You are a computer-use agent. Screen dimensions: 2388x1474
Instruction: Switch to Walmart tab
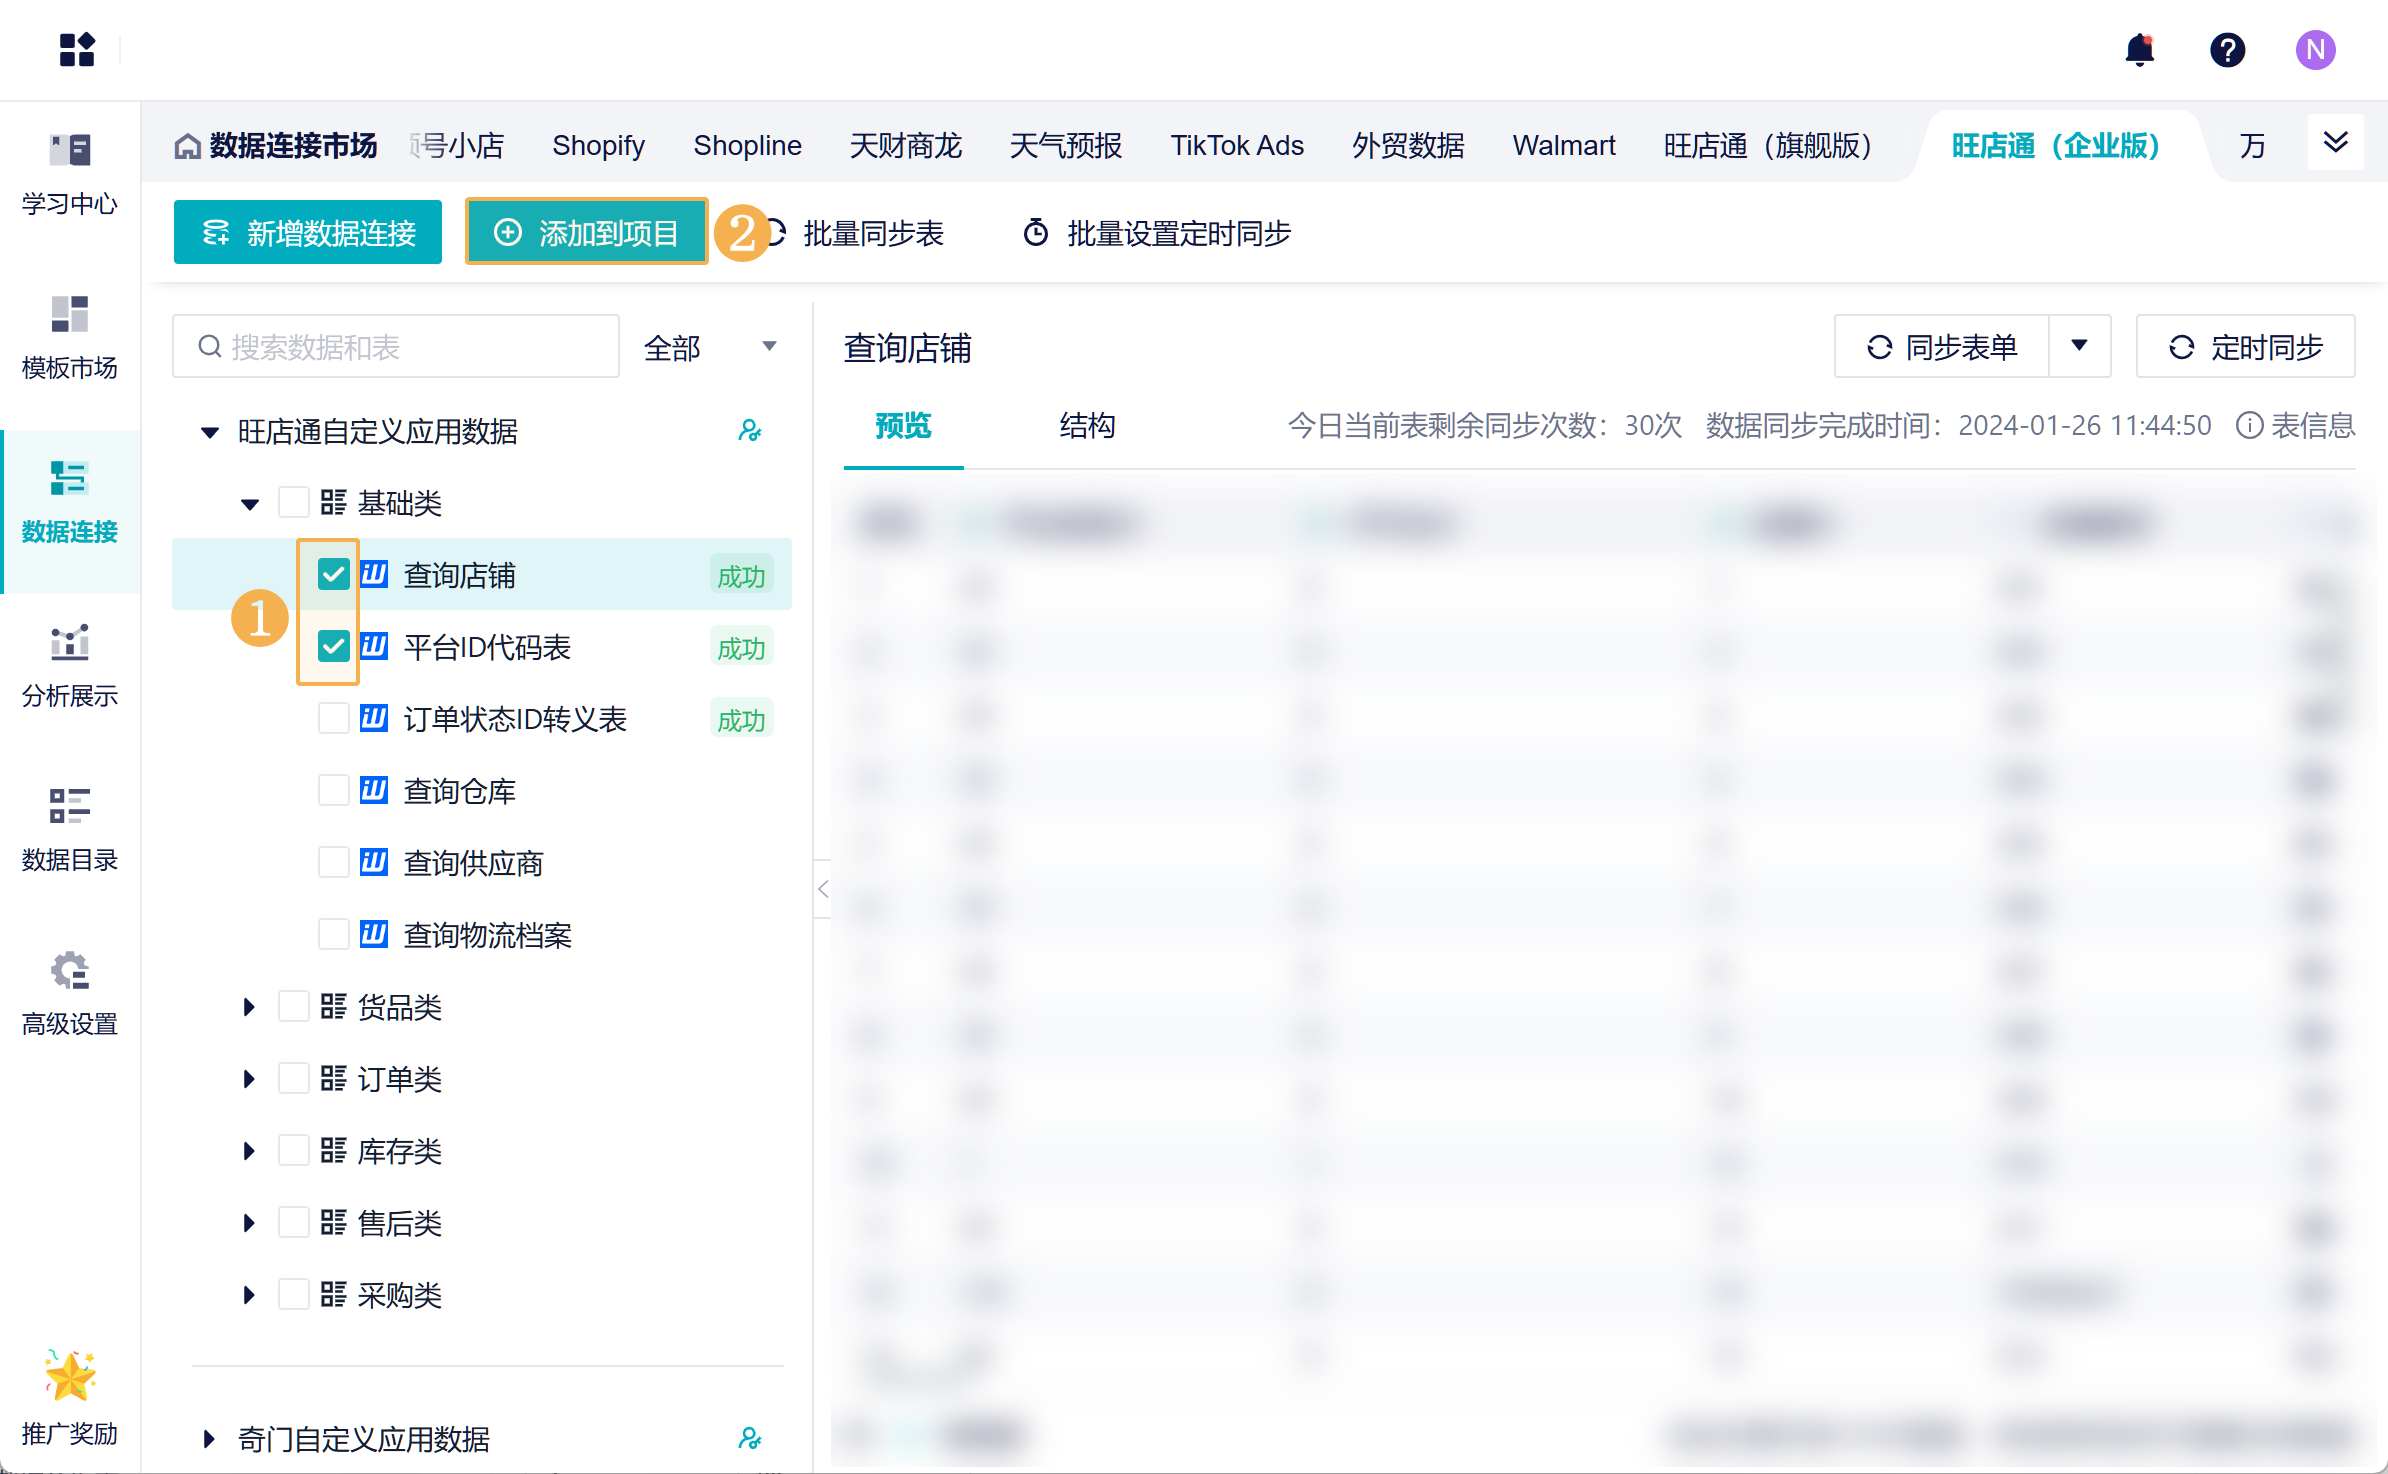pos(1563,146)
